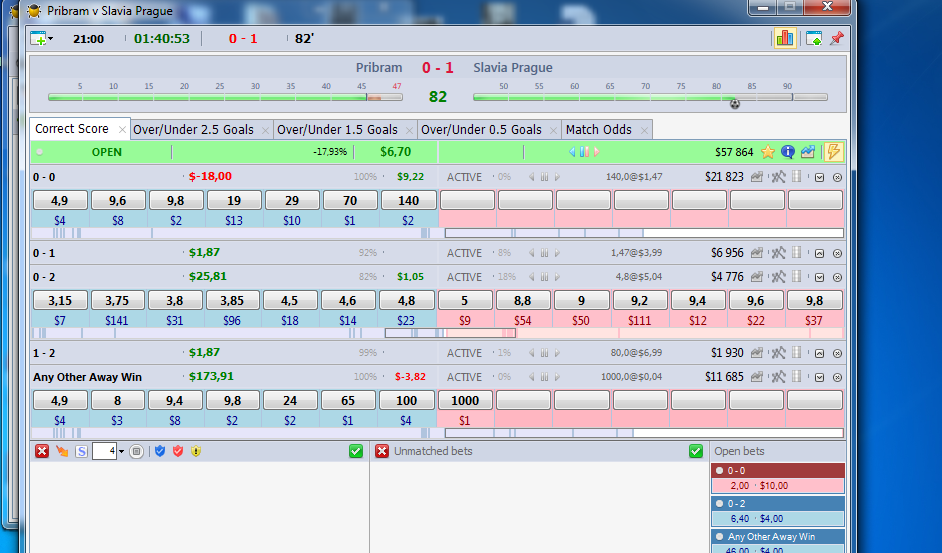This screenshot has height=553, width=942.
Task: Click red X beside Unmatched bets
Action: click(x=382, y=451)
